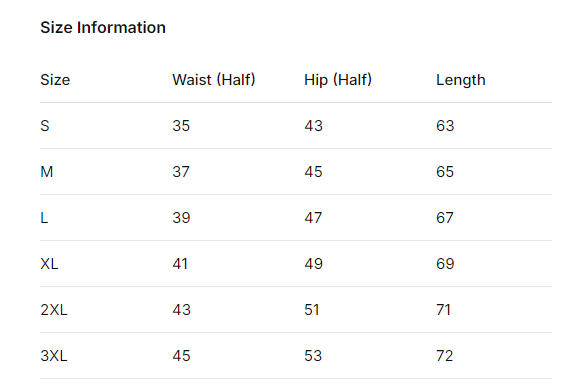This screenshot has width=567, height=389.
Task: Click the Size Information heading
Action: pyautogui.click(x=103, y=28)
